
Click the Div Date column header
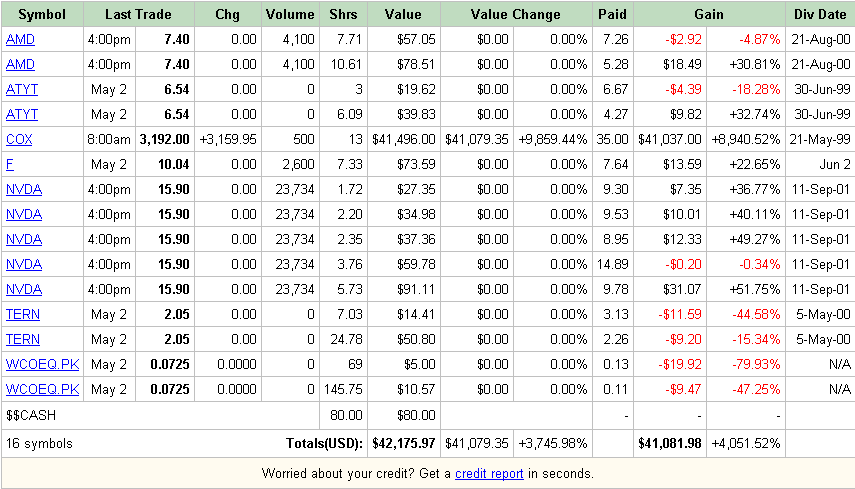tap(820, 15)
